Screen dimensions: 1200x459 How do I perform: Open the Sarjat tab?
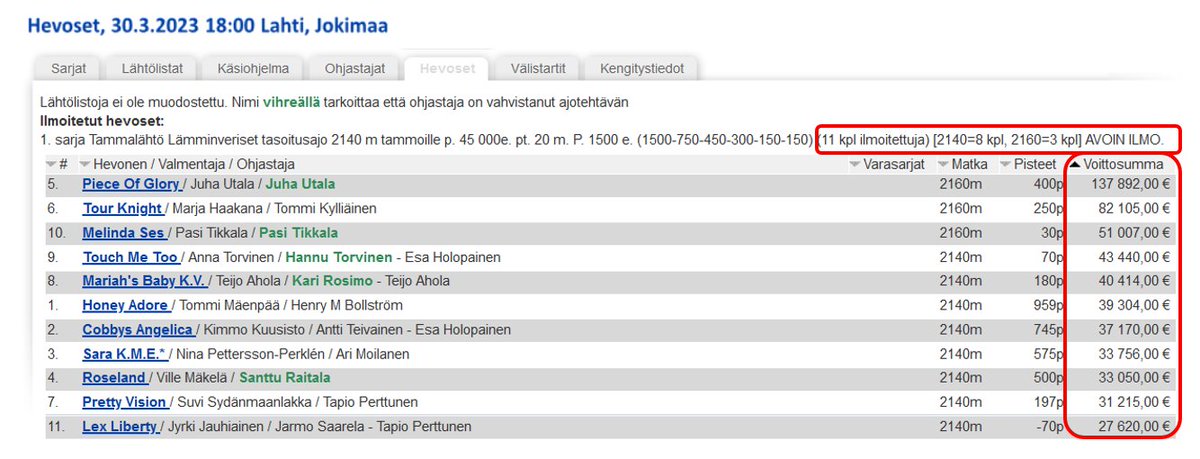[69, 69]
